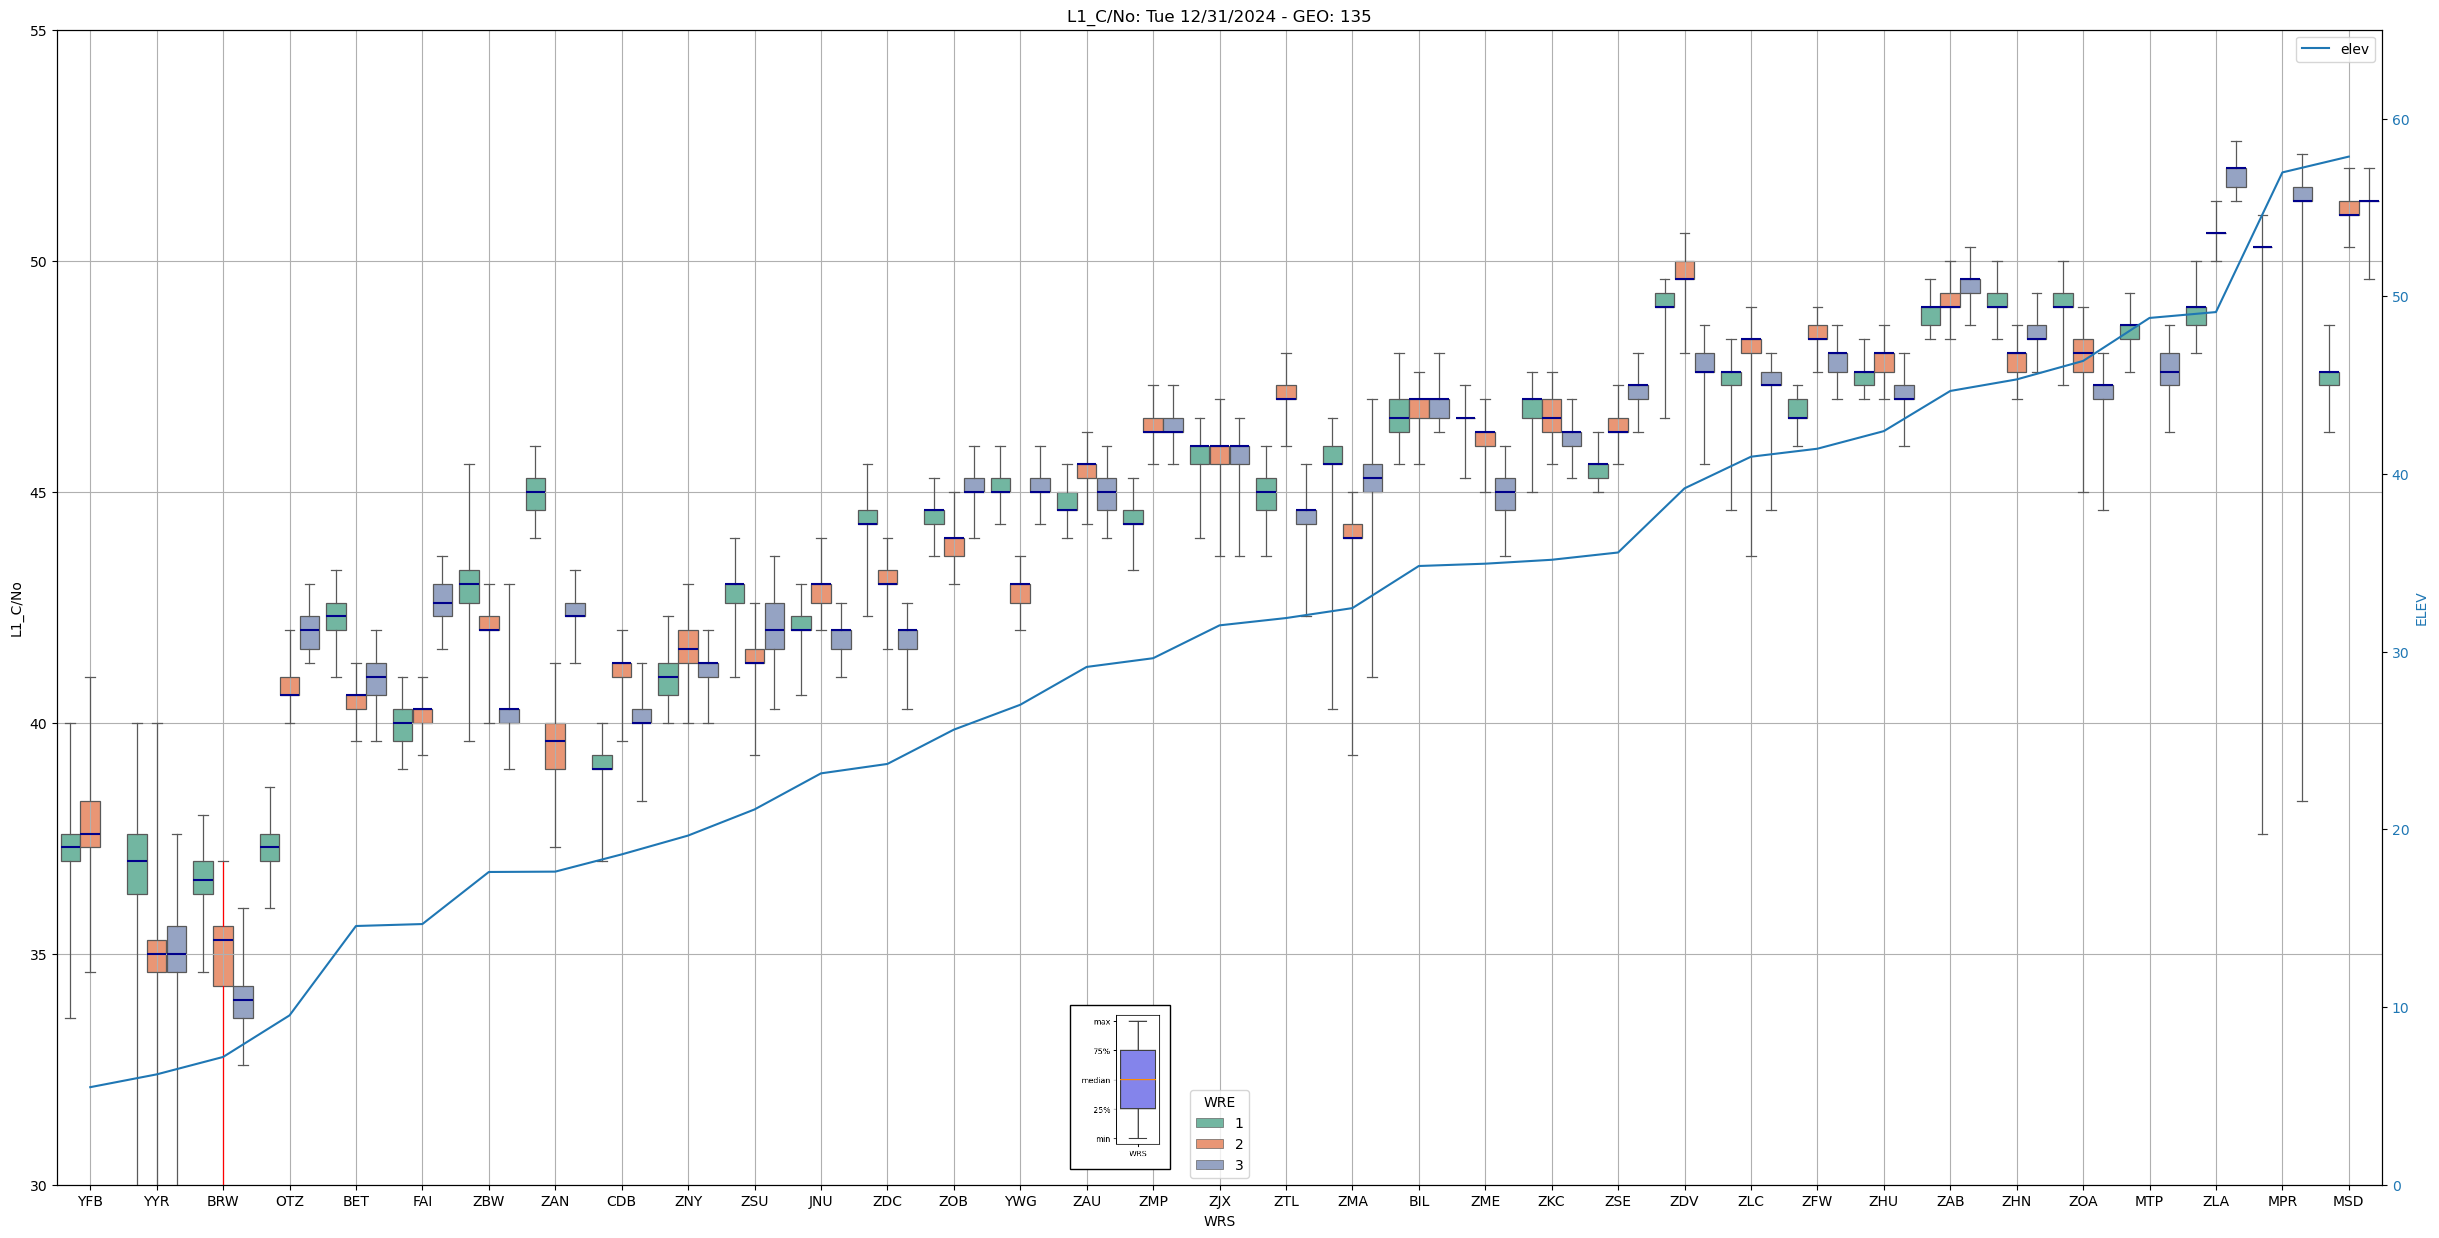Click the median label in boxplot key
This screenshot has width=2439, height=1238.
1095,1080
